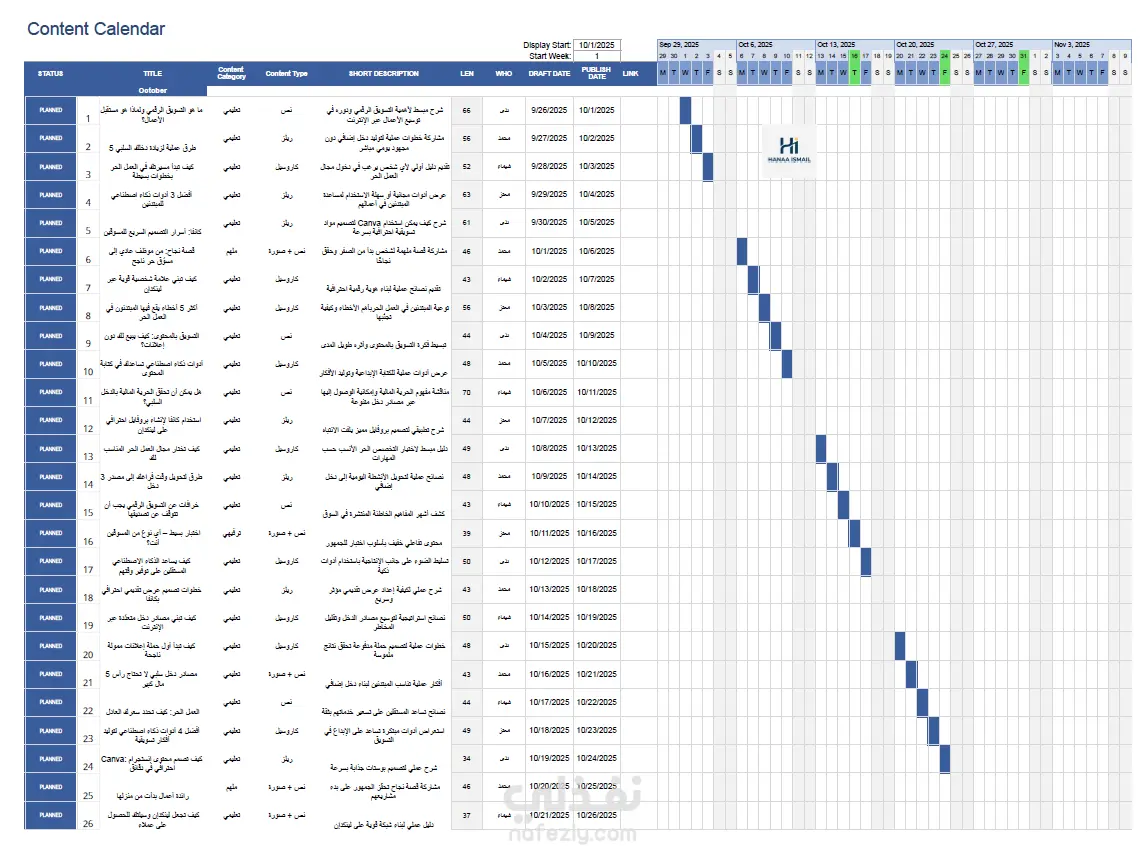Select the Display Start date field
The image size is (1145, 846).
point(597,45)
